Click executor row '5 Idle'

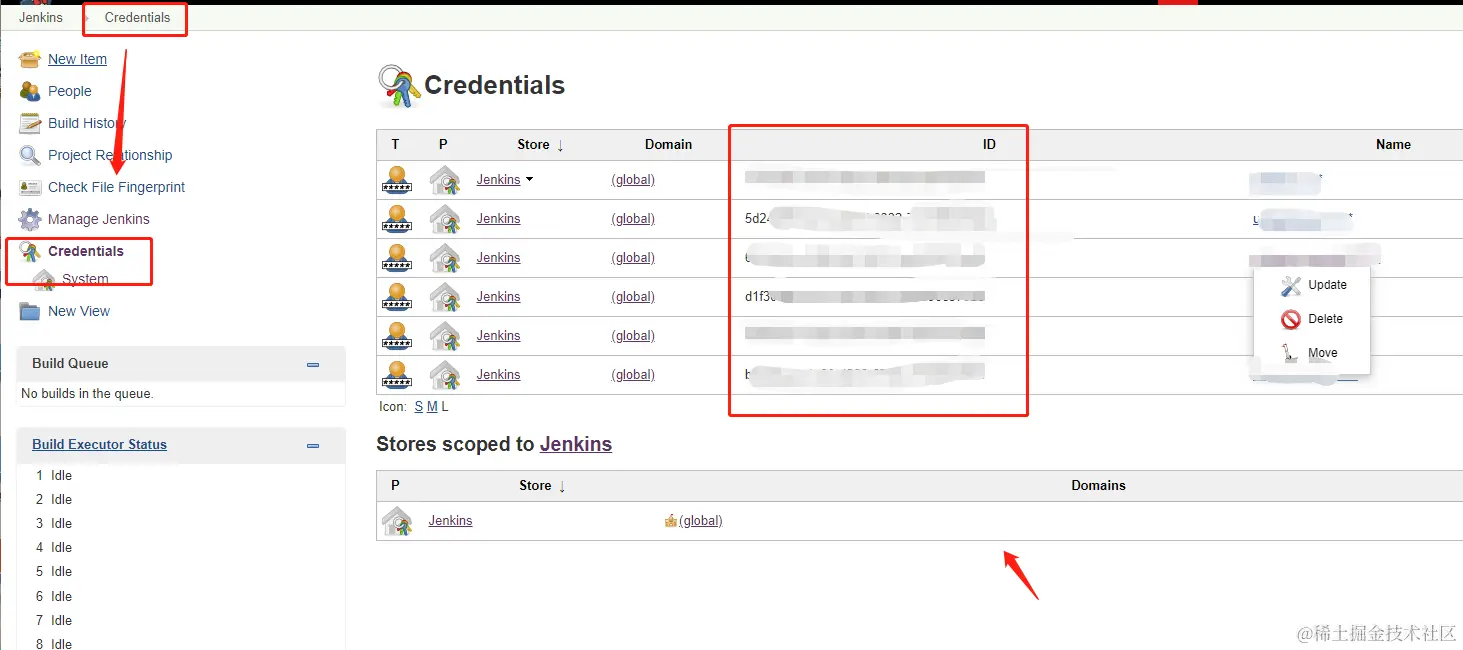pos(54,572)
